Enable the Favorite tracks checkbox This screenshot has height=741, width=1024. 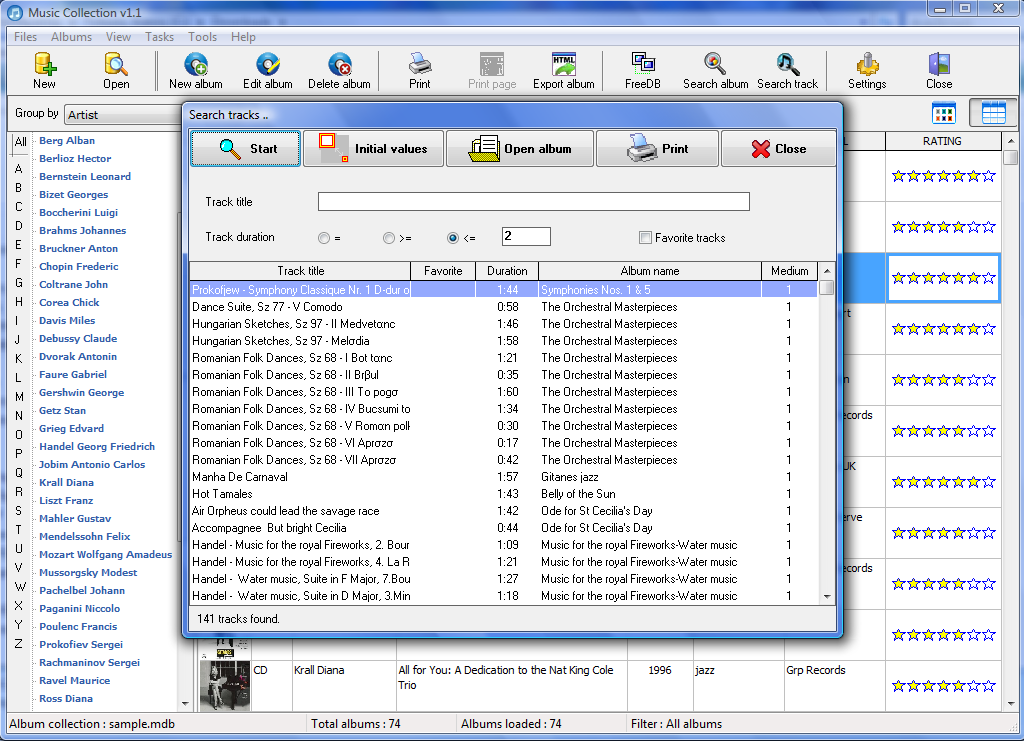(x=645, y=238)
